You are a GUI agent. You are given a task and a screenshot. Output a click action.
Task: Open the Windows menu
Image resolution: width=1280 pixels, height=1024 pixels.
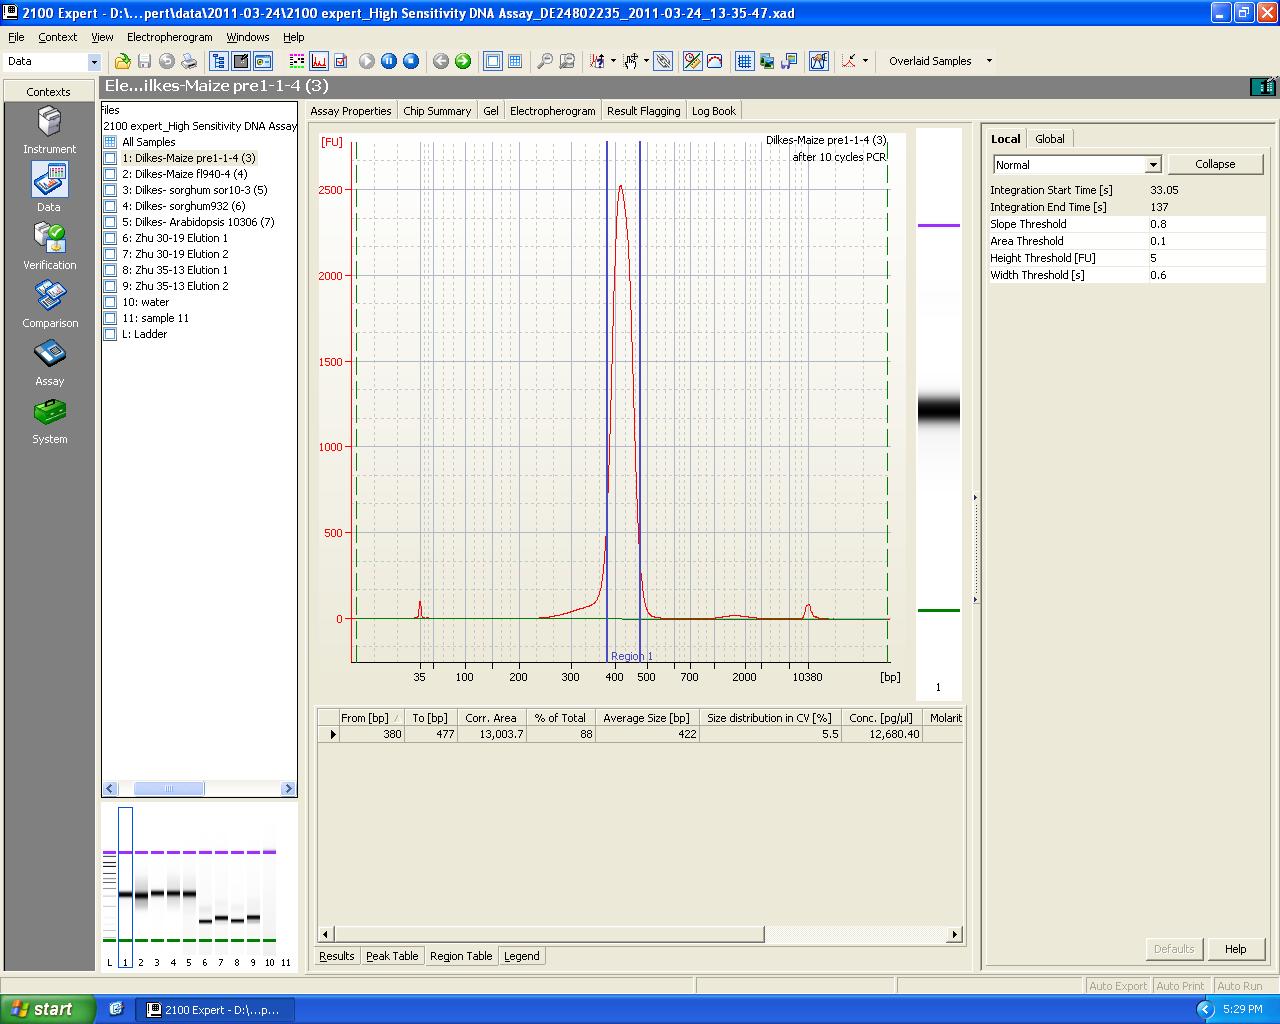click(x=247, y=37)
